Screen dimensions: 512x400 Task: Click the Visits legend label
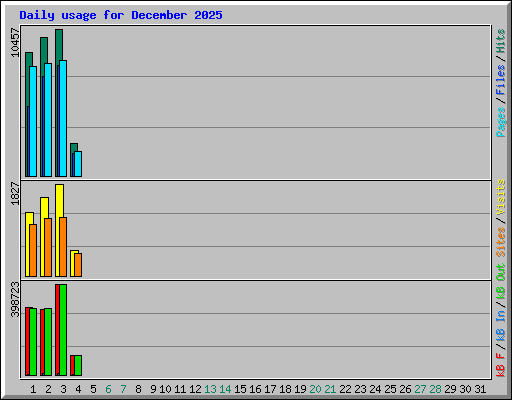coord(501,198)
